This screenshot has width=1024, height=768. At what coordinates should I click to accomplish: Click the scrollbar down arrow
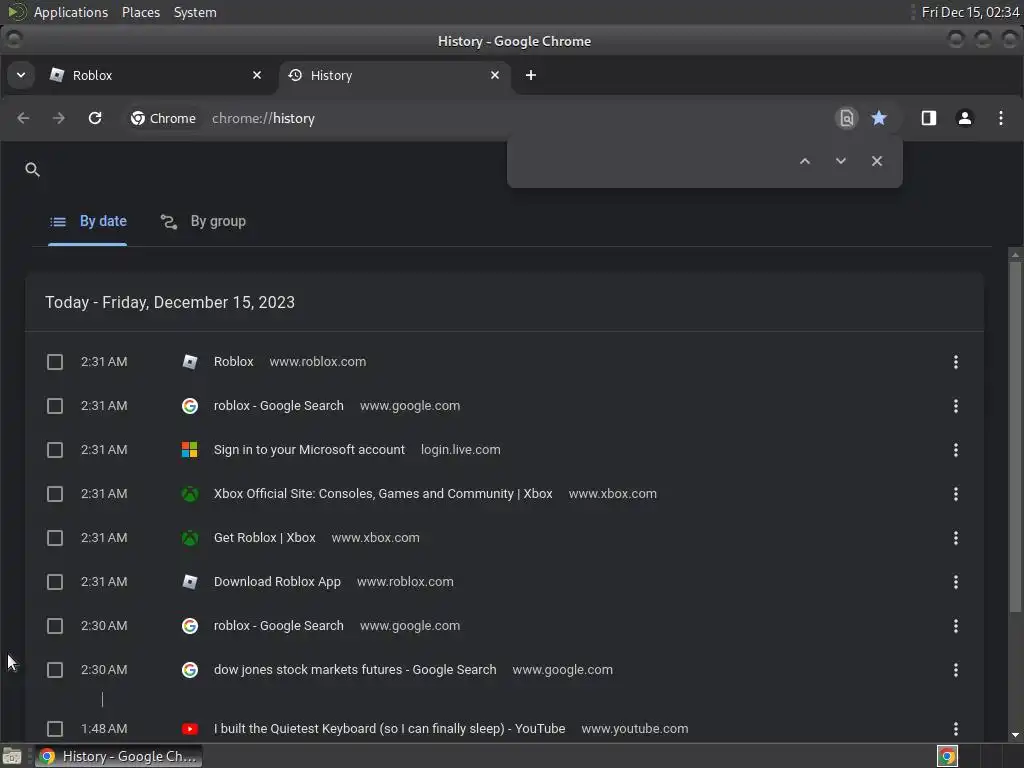[x=1014, y=735]
